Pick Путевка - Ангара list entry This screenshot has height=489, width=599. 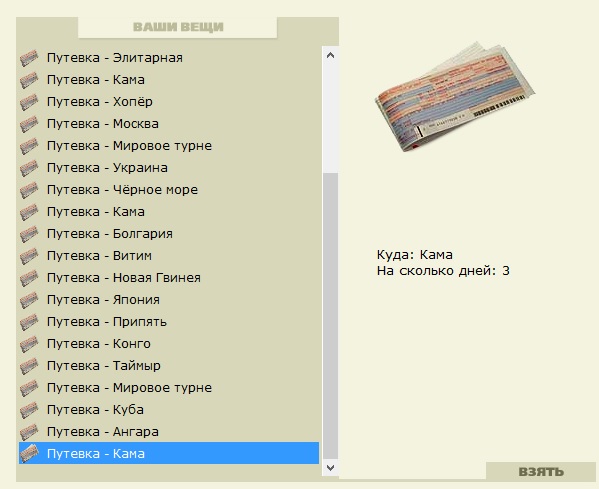169,432
